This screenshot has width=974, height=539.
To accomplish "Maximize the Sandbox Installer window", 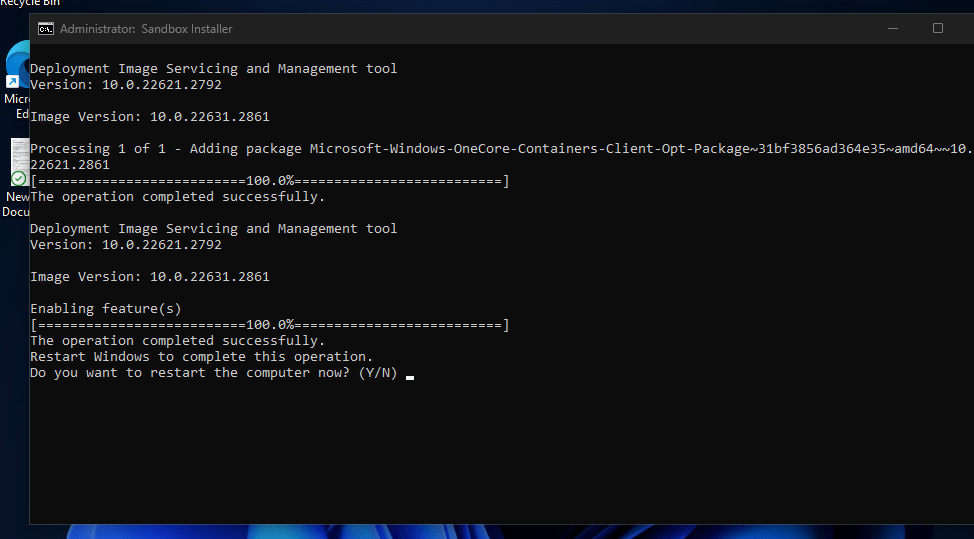I will (938, 29).
